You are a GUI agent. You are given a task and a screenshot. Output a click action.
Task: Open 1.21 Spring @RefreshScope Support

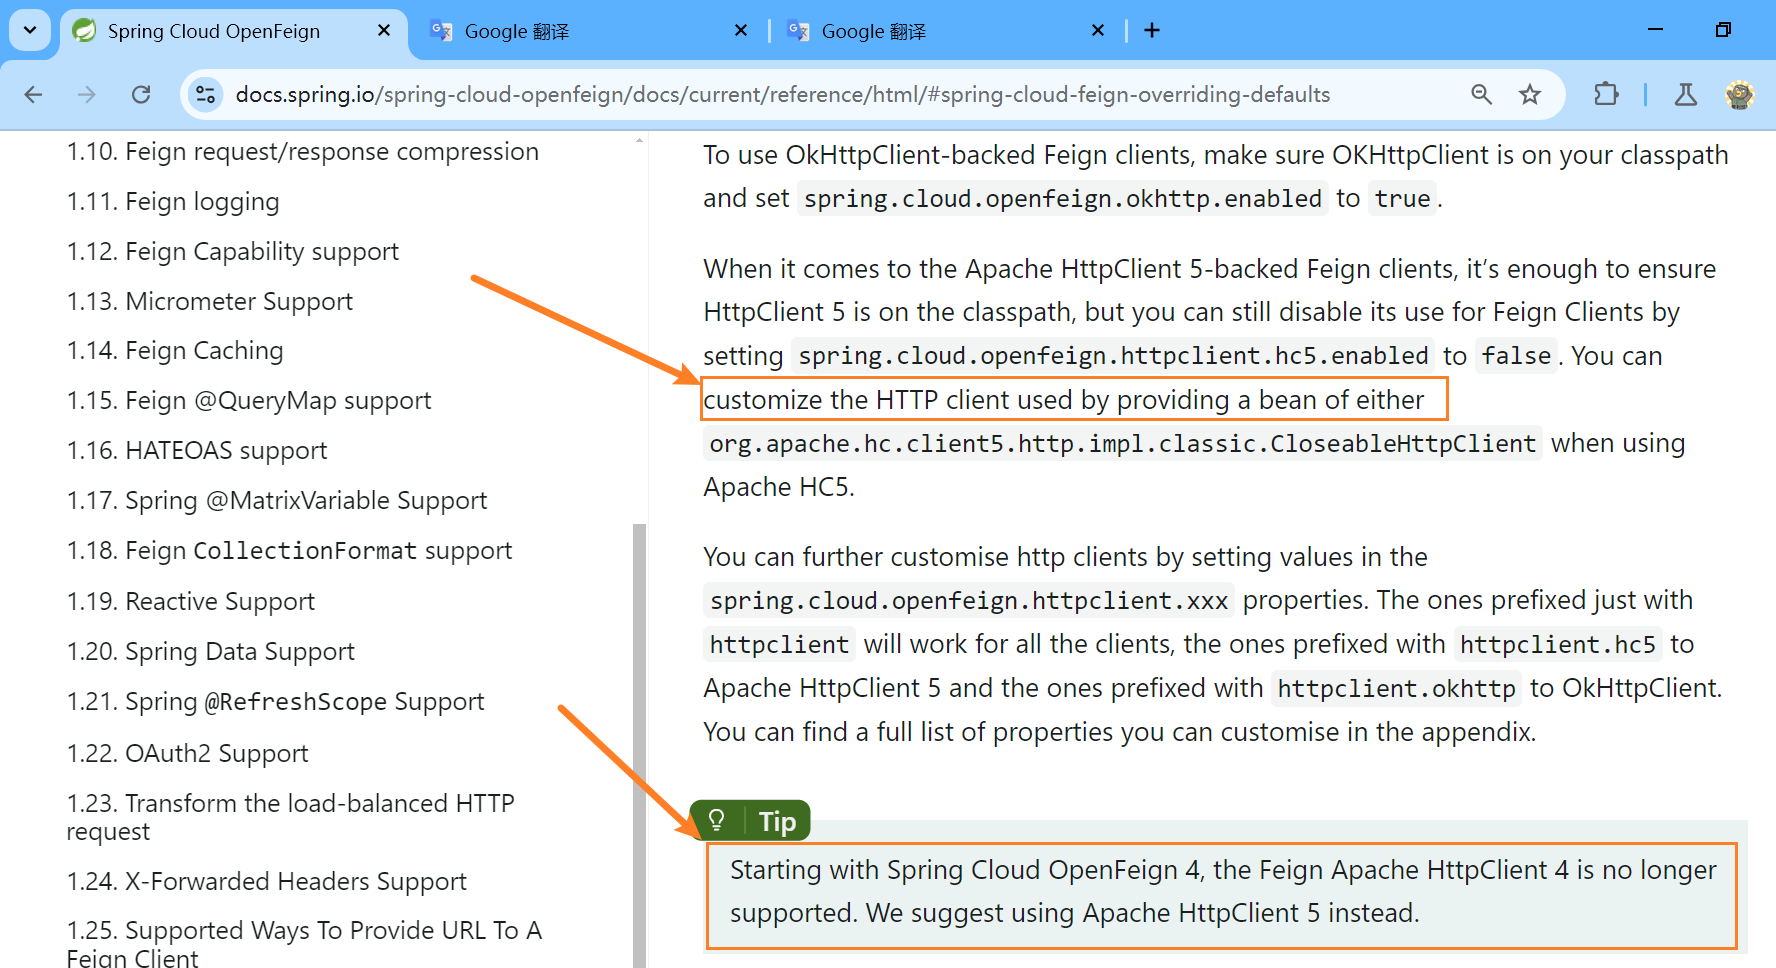tap(275, 702)
